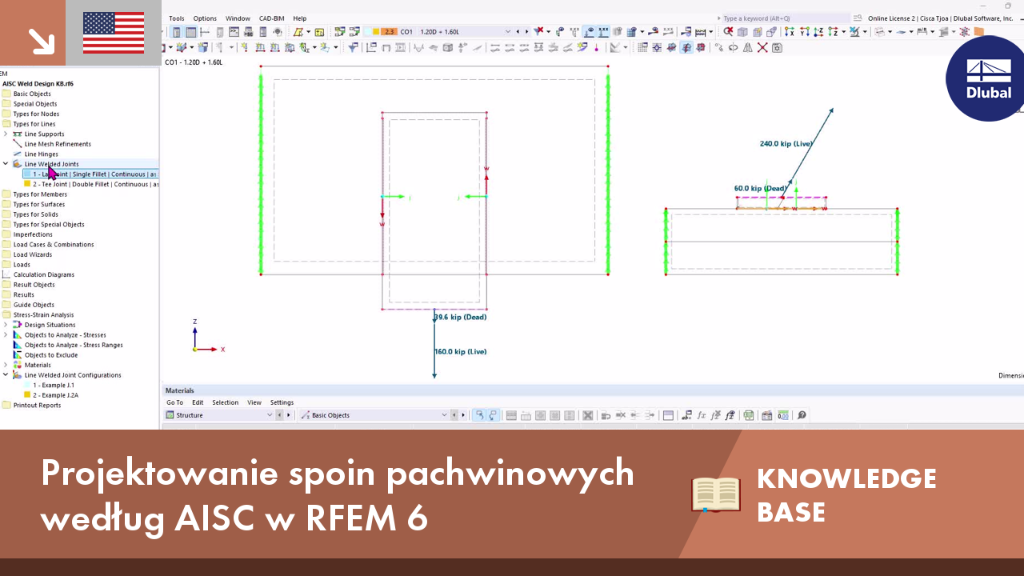Click the mirror tool icon
The height and width of the screenshot is (576, 1024).
coord(748,48)
